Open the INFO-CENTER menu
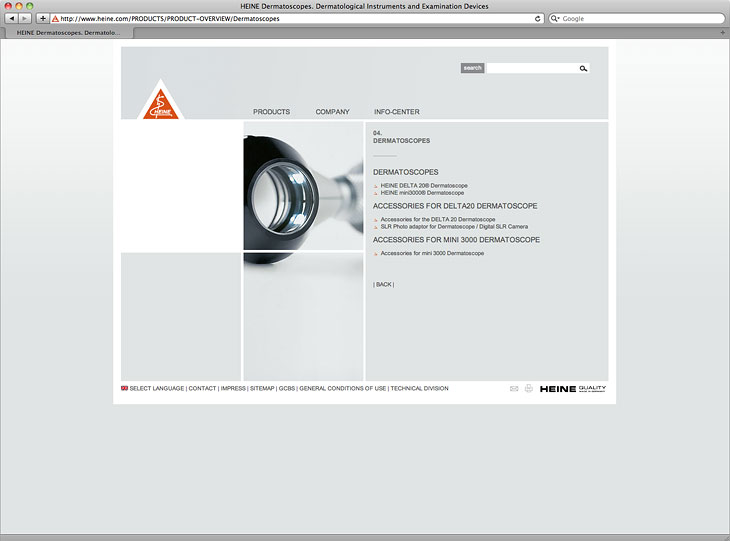The width and height of the screenshot is (730, 541). tap(397, 112)
